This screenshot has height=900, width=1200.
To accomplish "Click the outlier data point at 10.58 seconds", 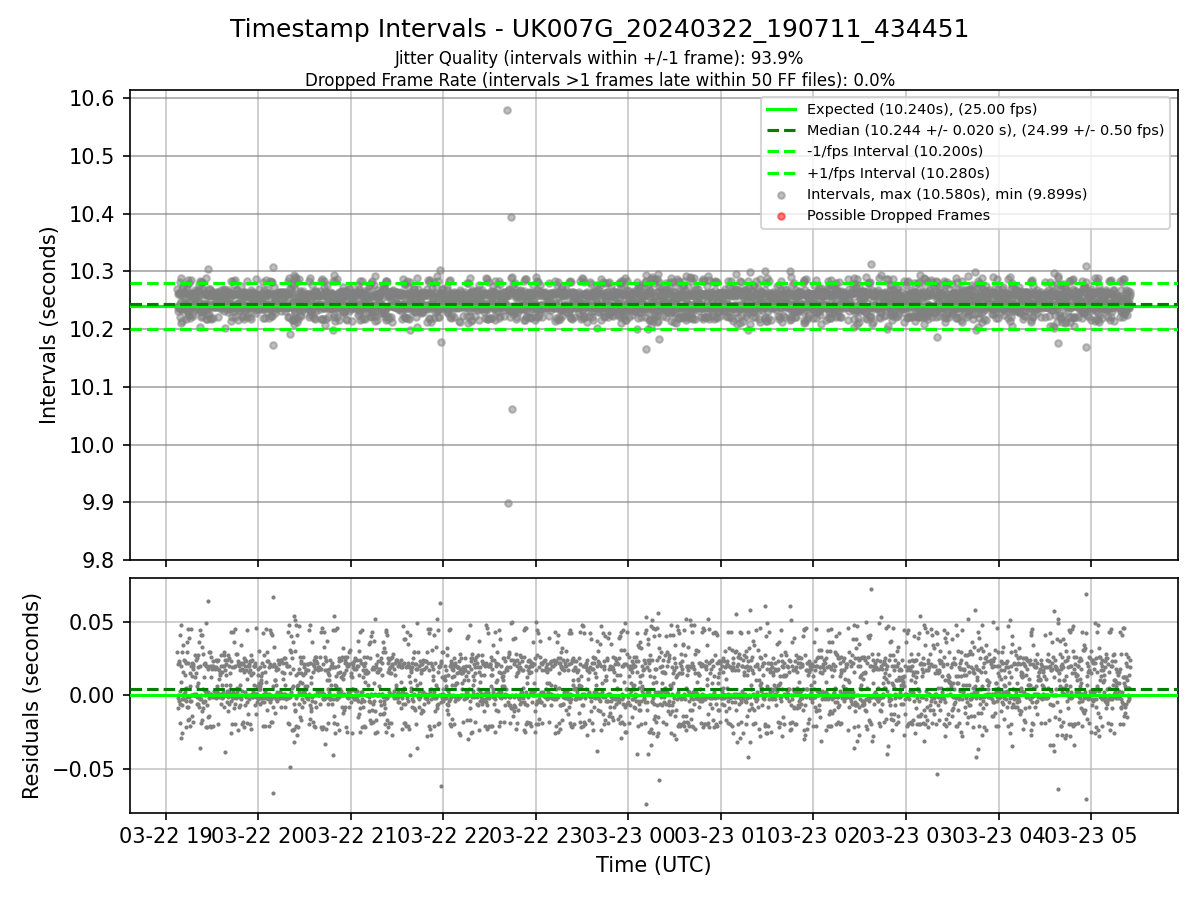I will 507,110.
